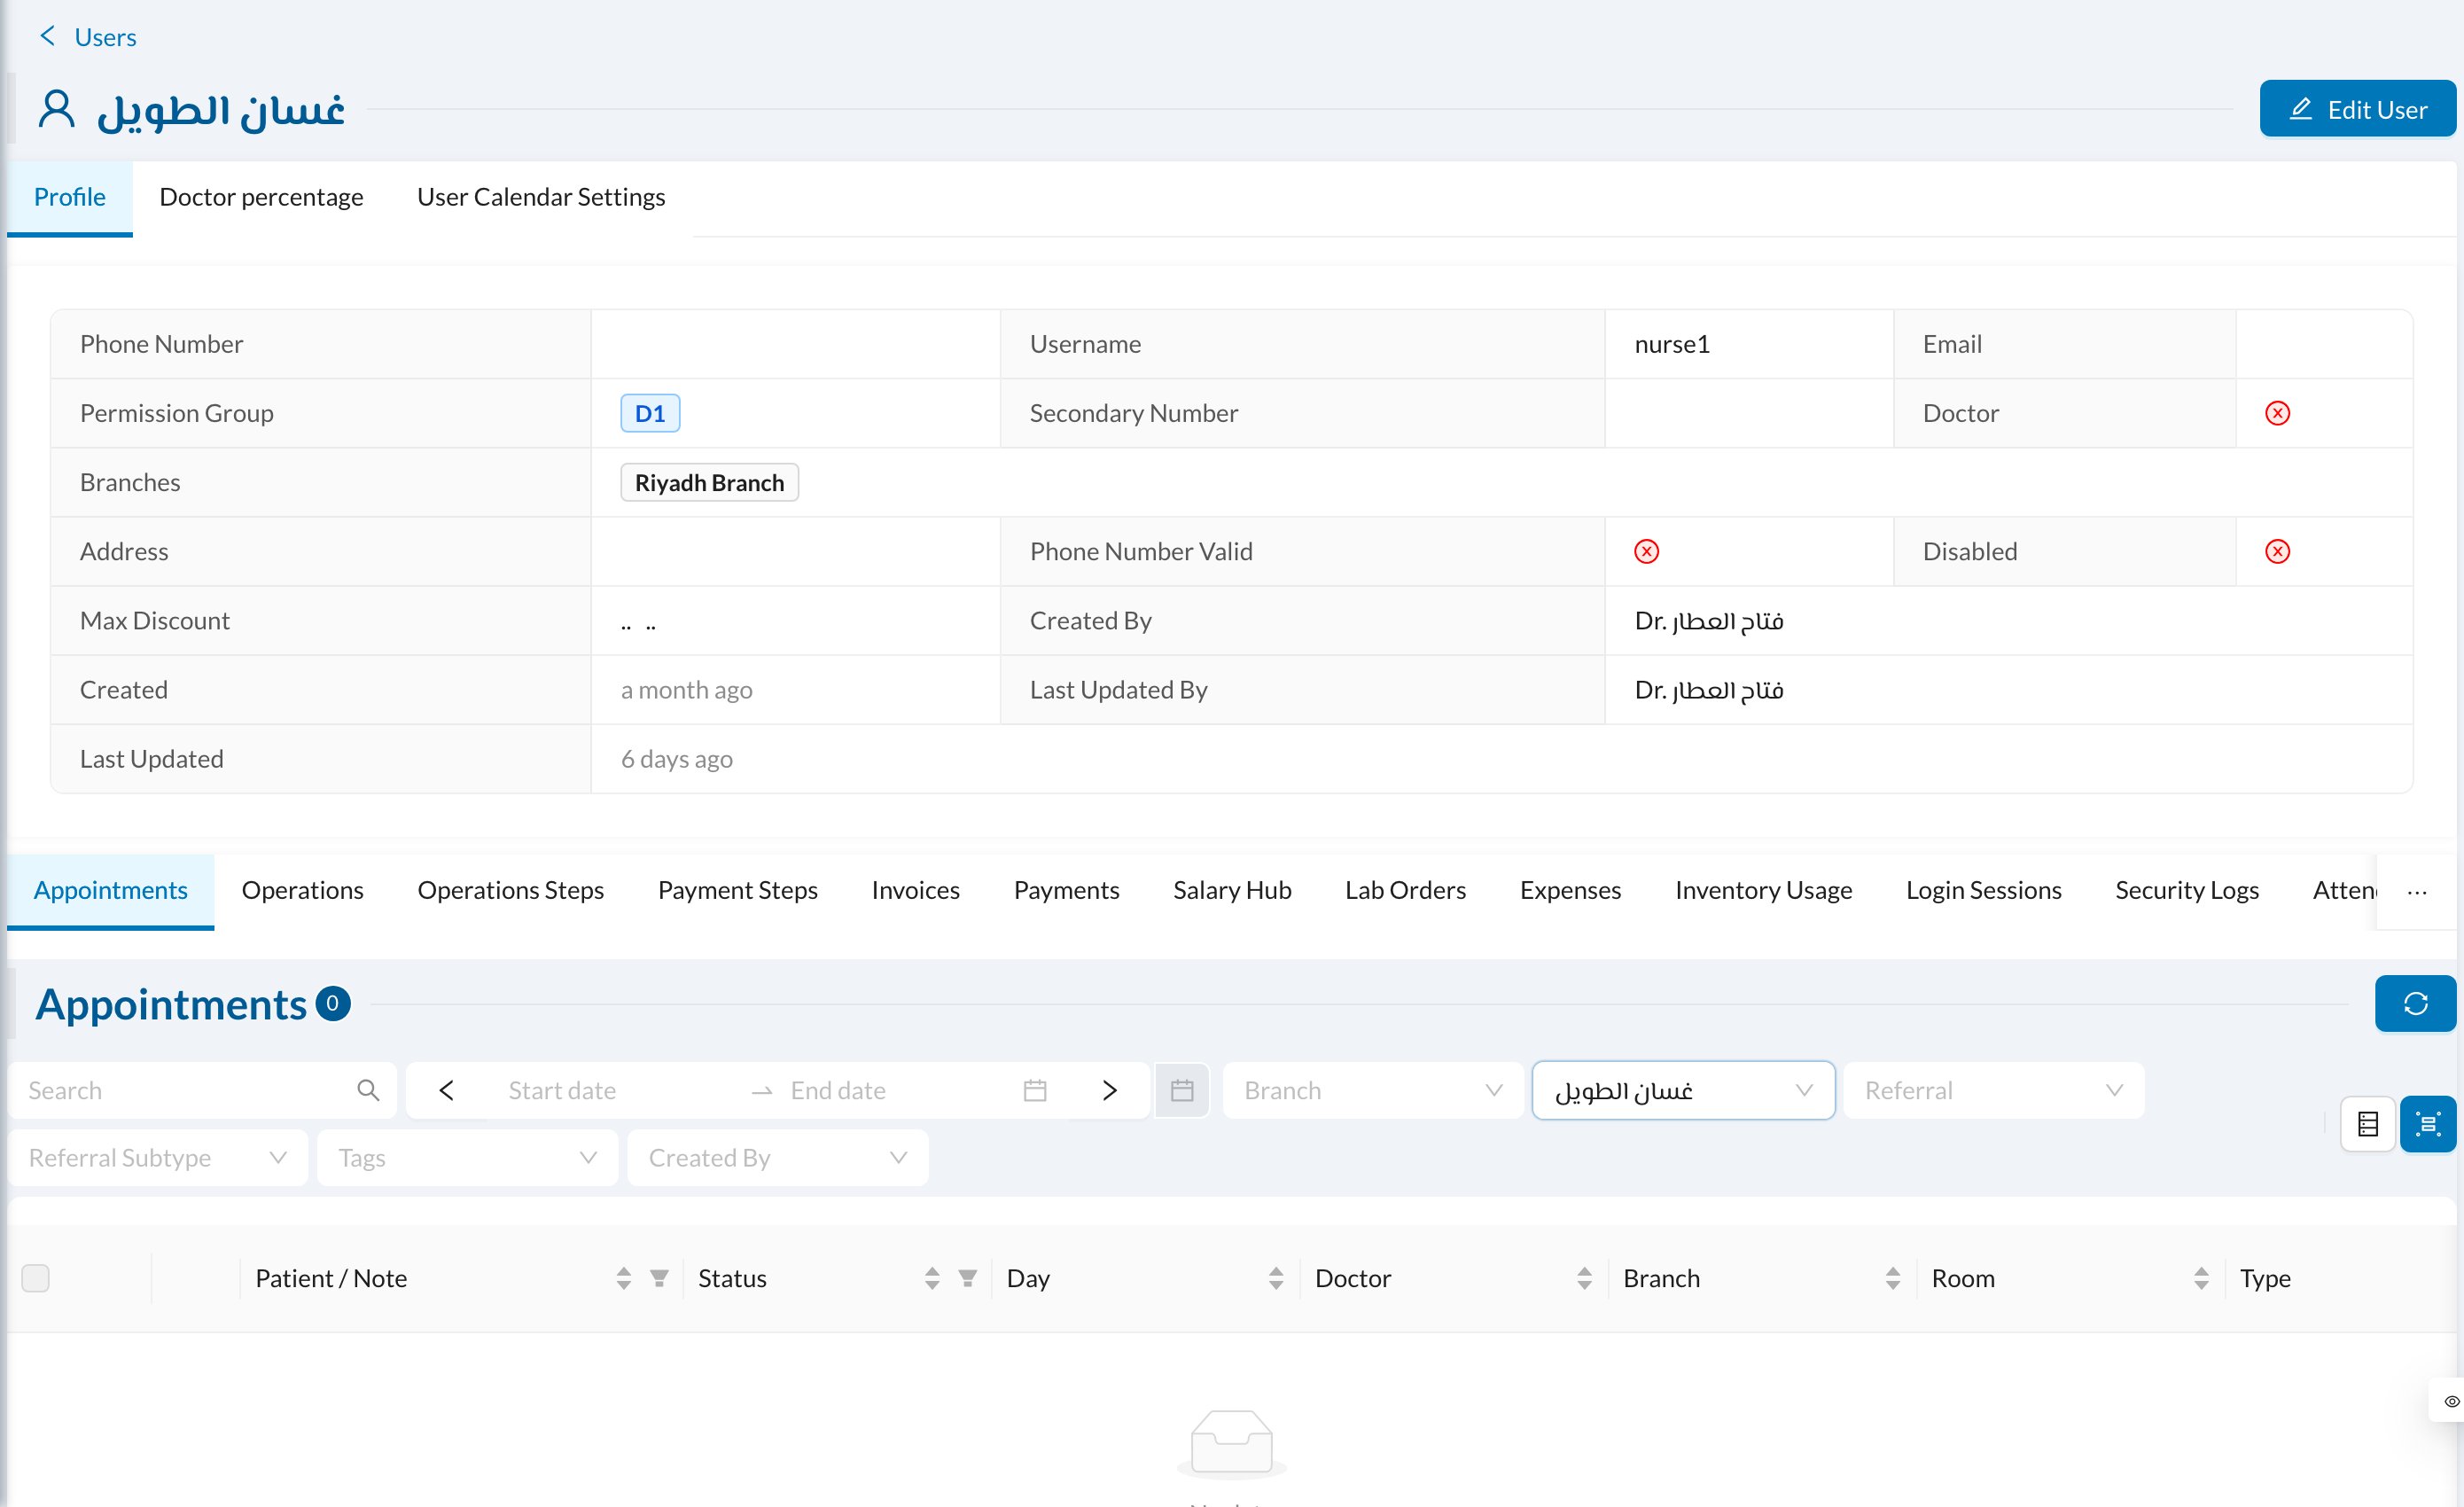Filter the Status column
Screen dimensions: 2464x1507
(967, 1278)
